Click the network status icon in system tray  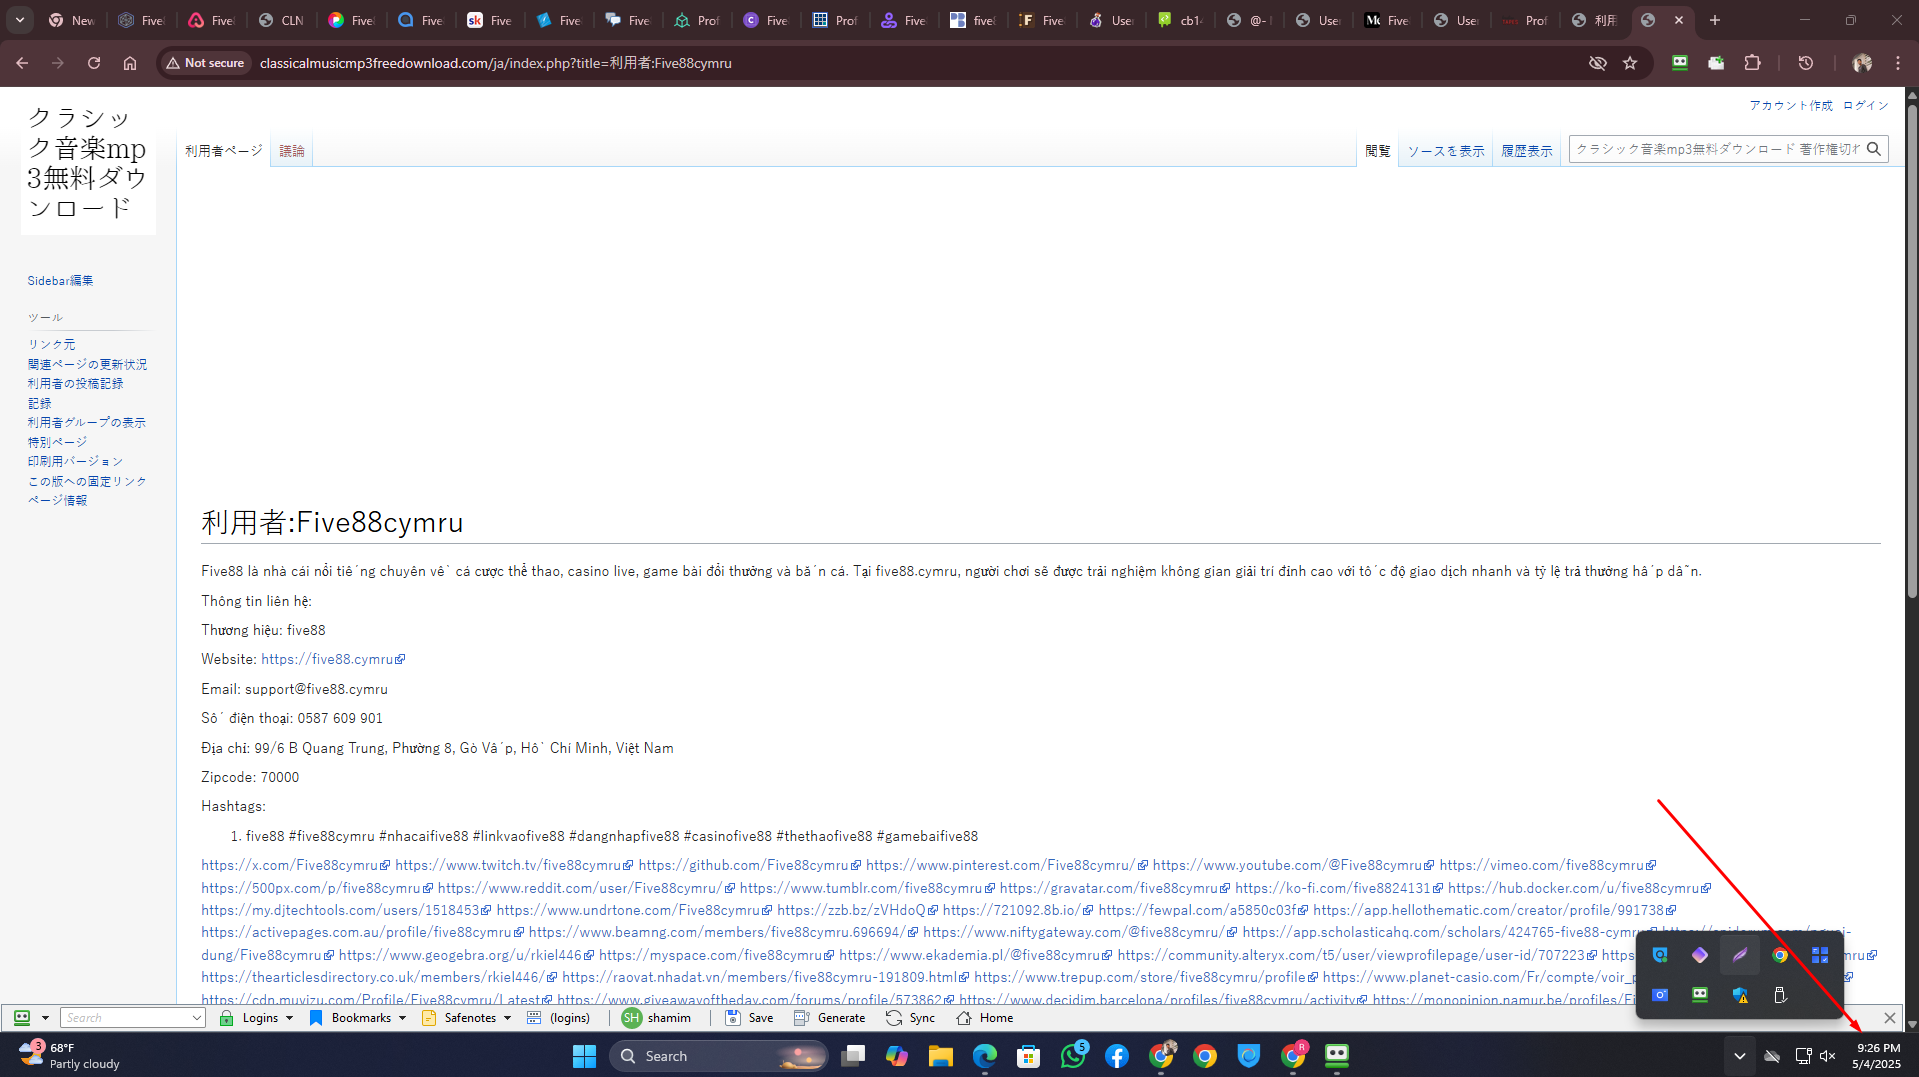(1803, 1056)
